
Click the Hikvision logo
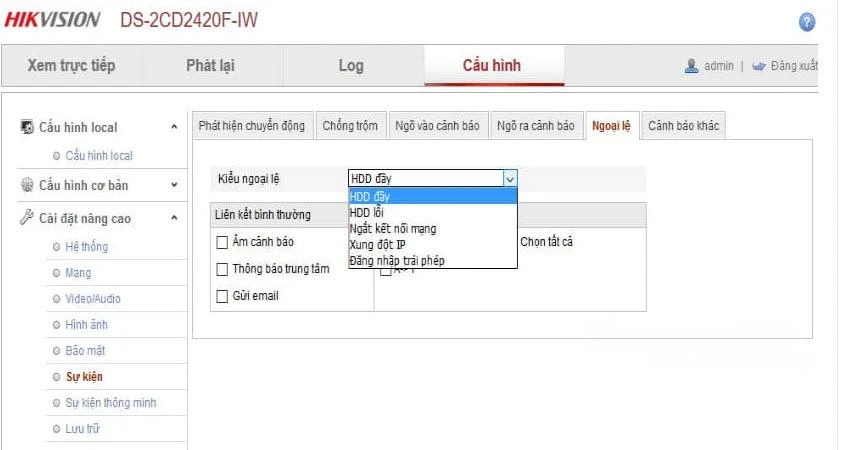click(52, 20)
